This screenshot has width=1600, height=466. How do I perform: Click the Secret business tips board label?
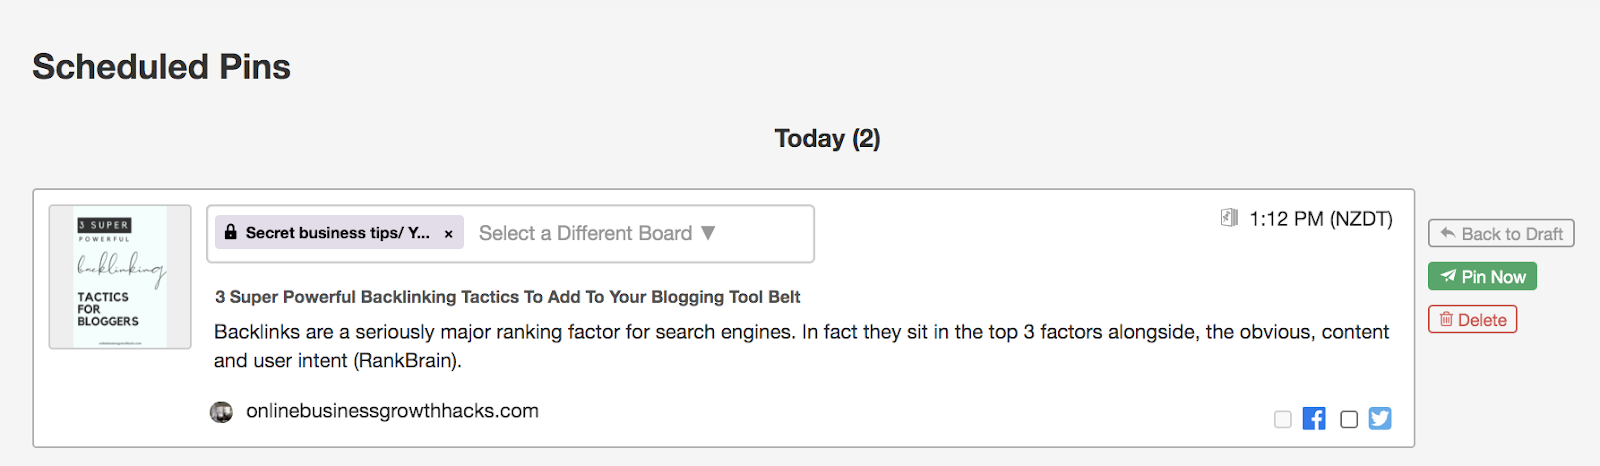click(x=337, y=233)
